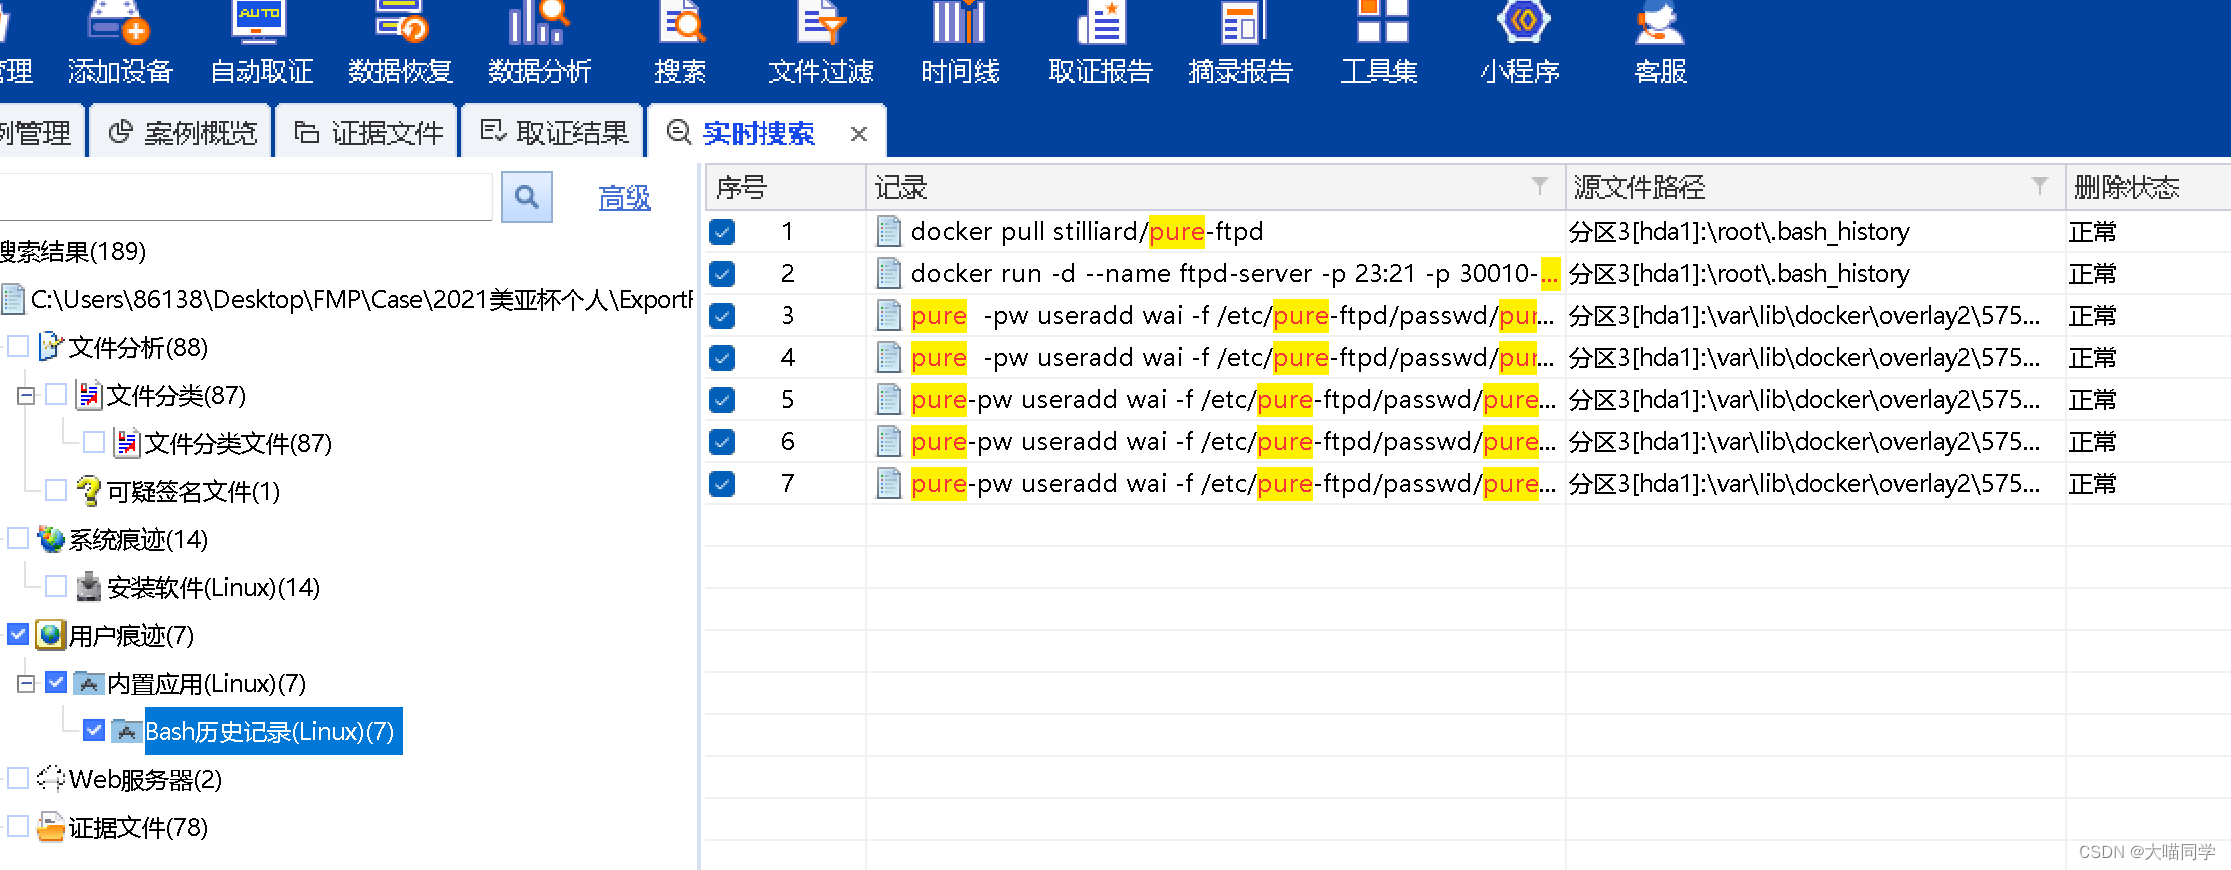Open the 高级 advanced search link
This screenshot has width=2231, height=870.
[x=624, y=198]
